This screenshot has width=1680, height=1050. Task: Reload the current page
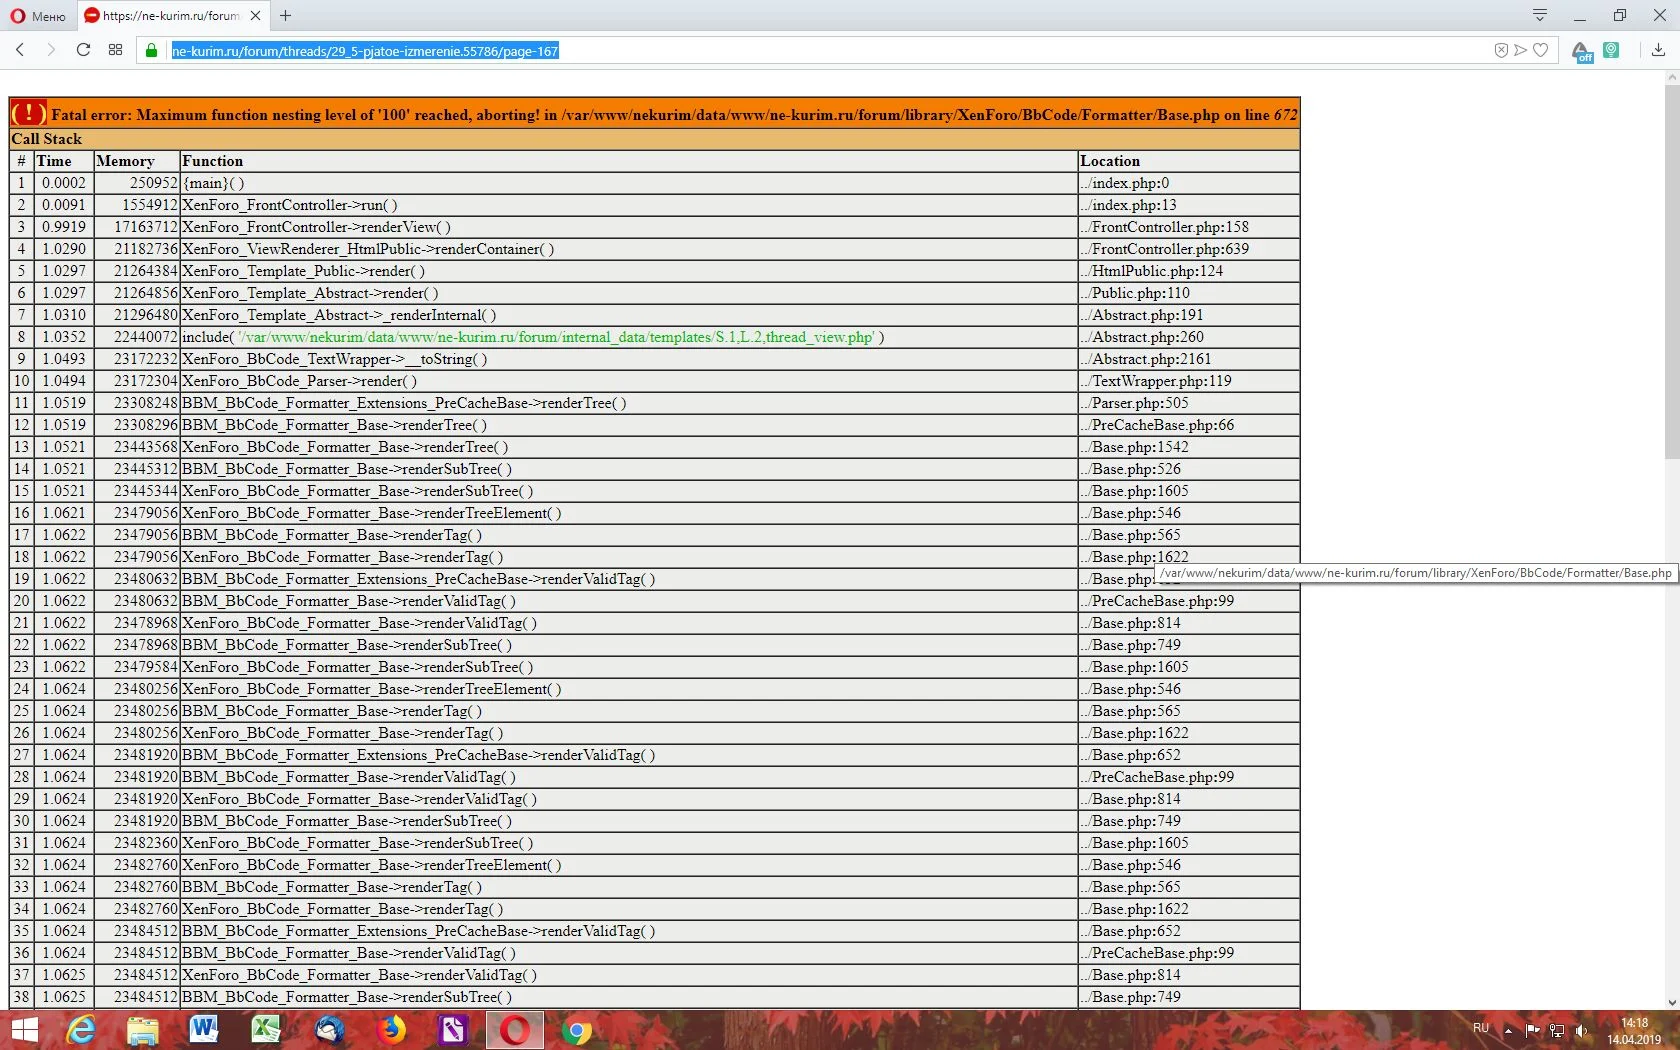84,50
